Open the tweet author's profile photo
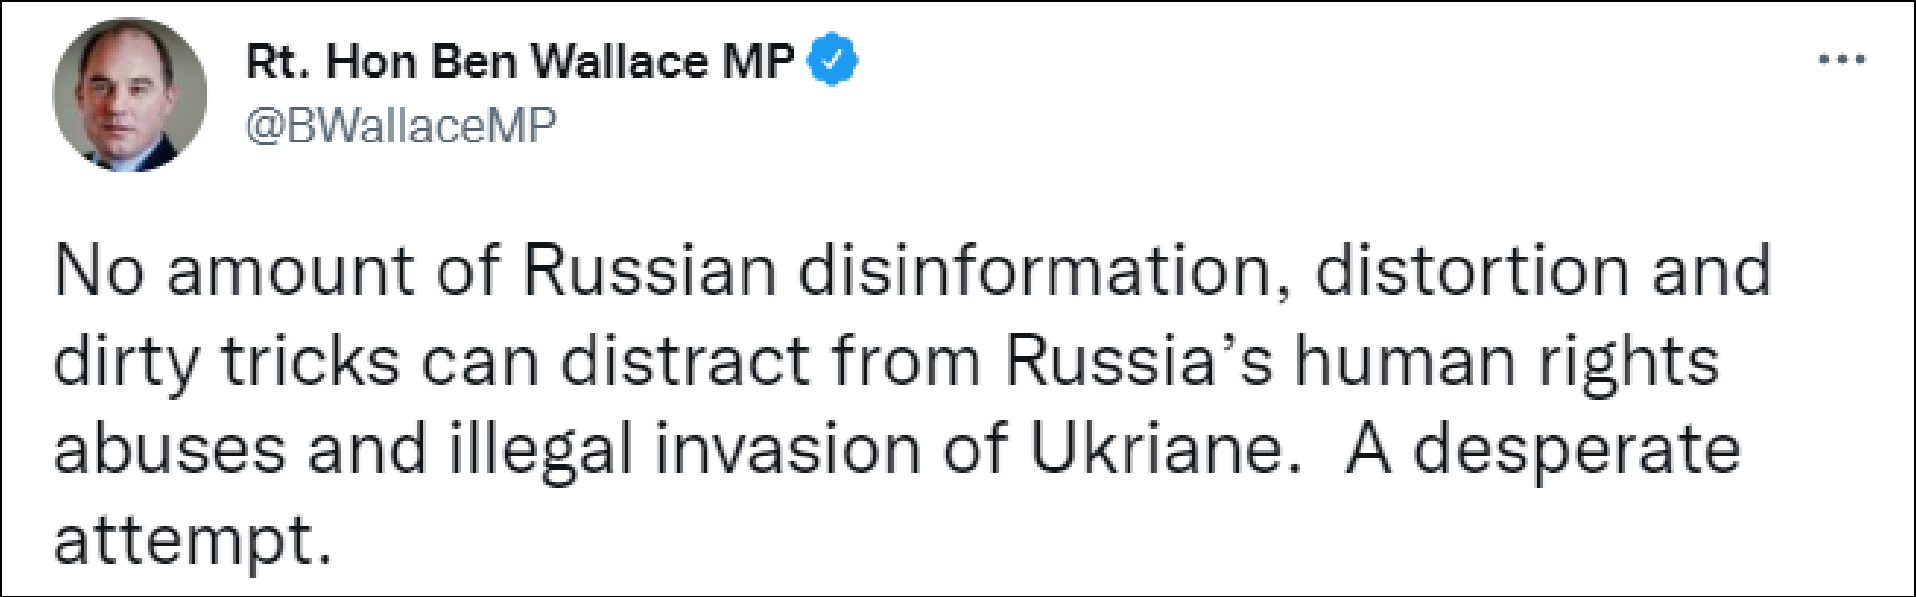The width and height of the screenshot is (1916, 597). point(130,95)
